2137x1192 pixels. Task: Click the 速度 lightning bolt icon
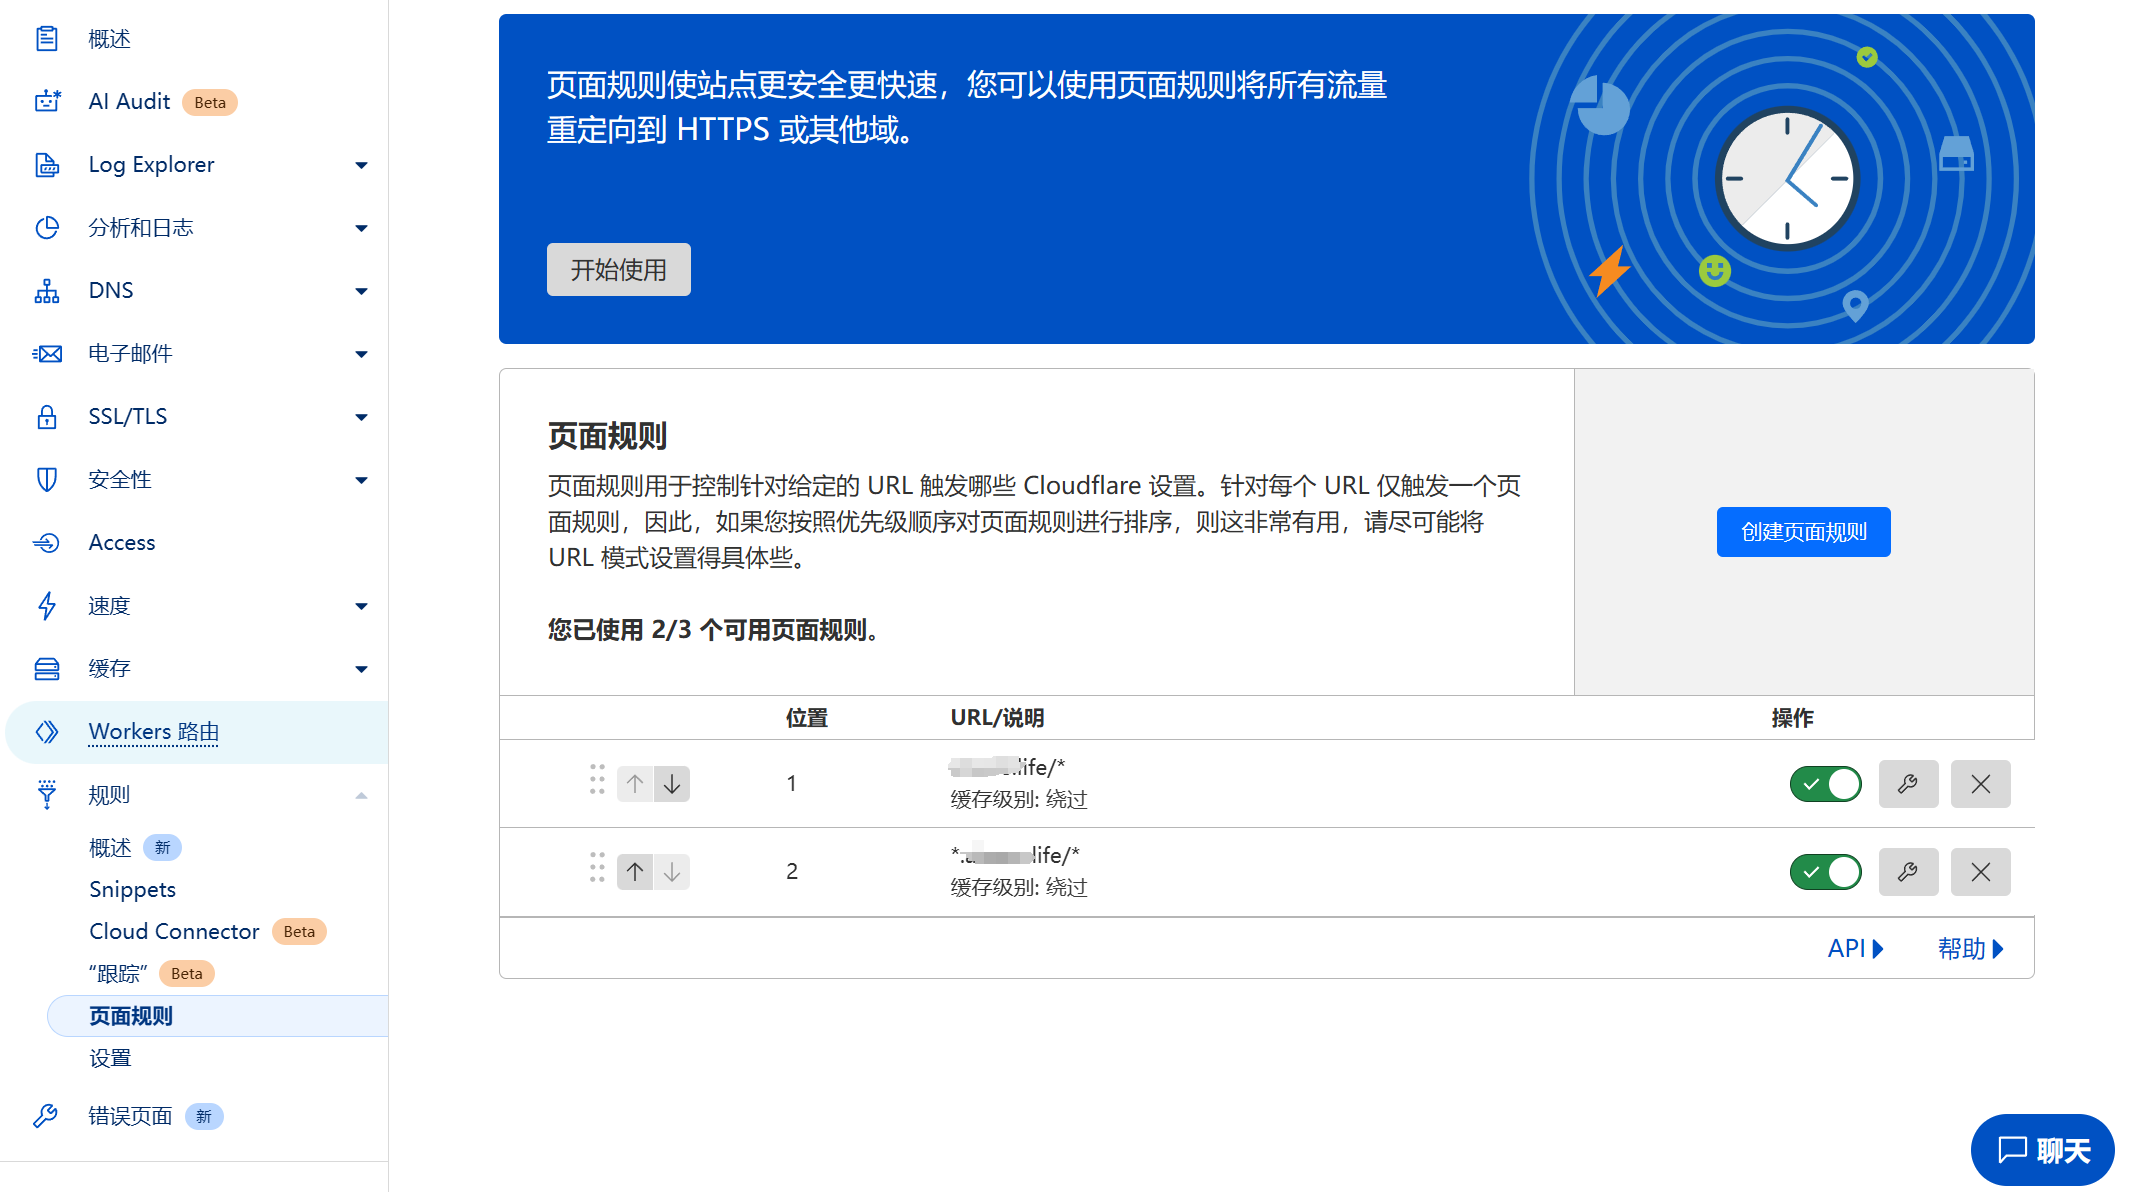click(x=47, y=606)
